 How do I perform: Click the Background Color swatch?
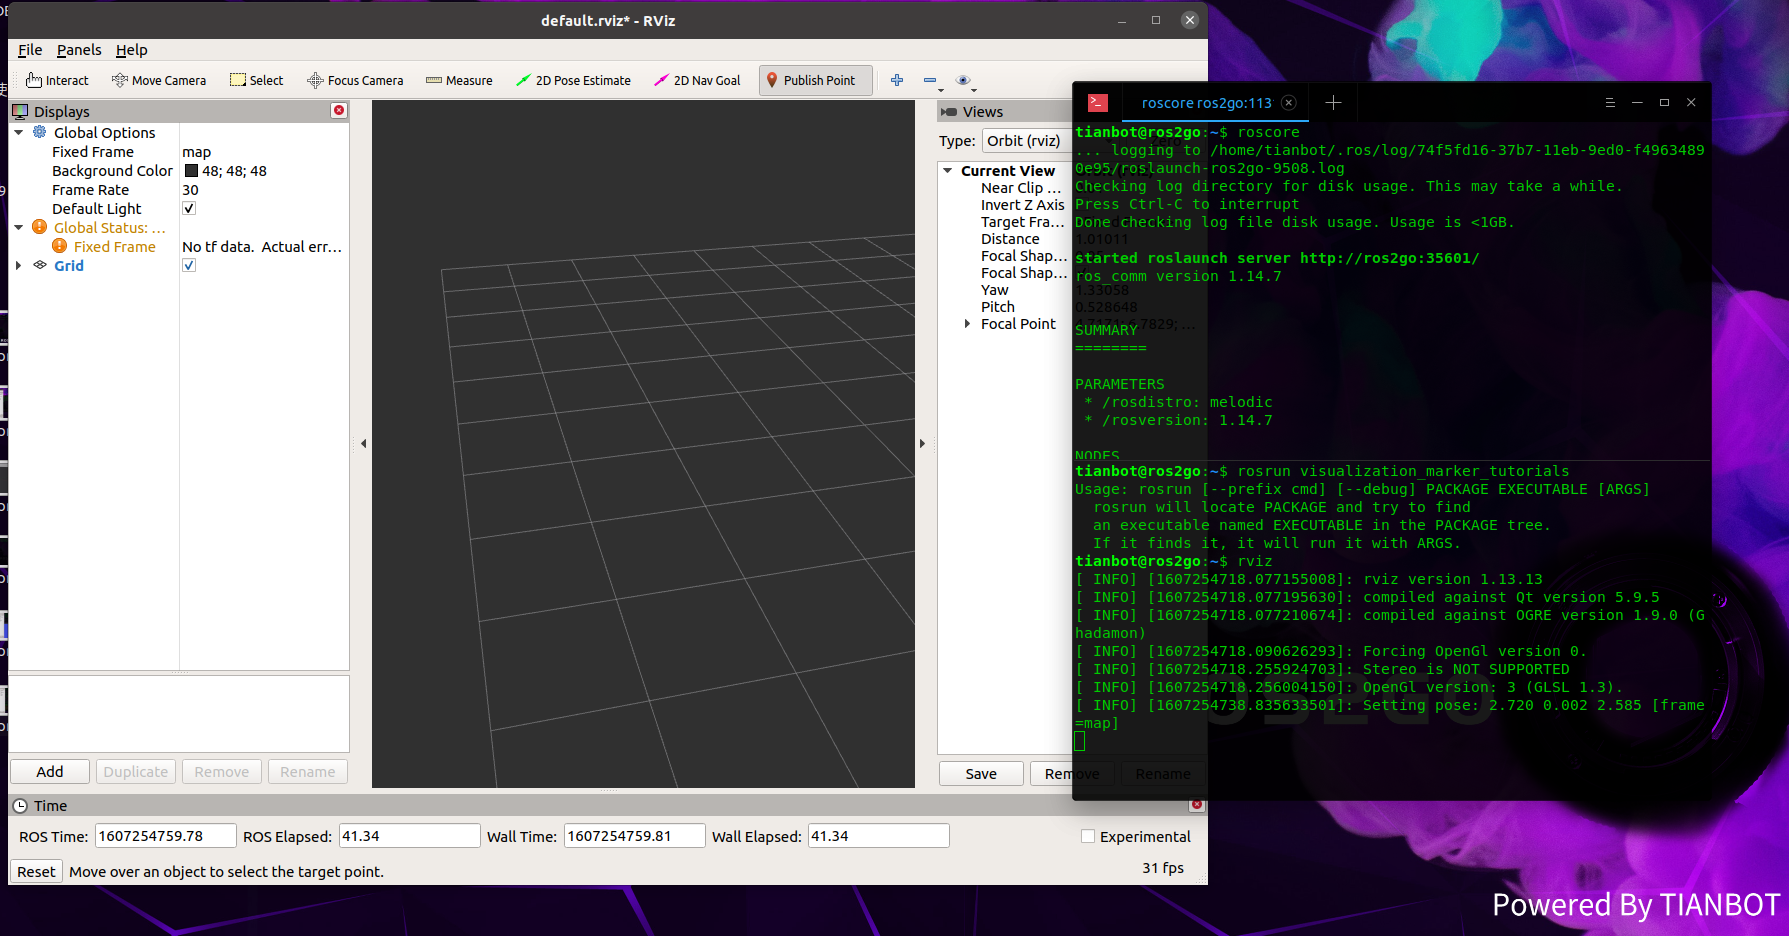[x=191, y=170]
